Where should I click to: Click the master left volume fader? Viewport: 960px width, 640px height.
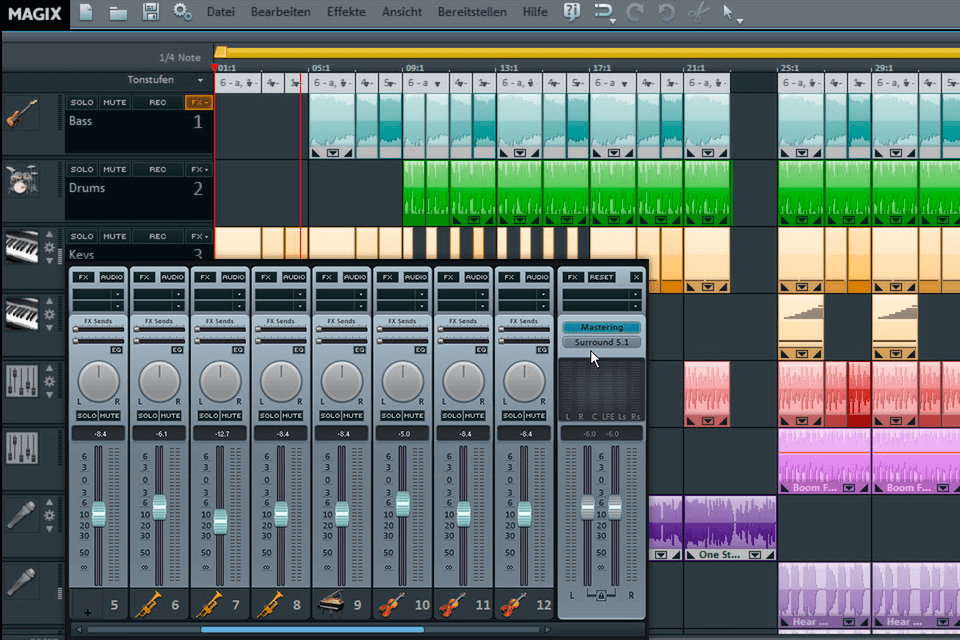(587, 507)
